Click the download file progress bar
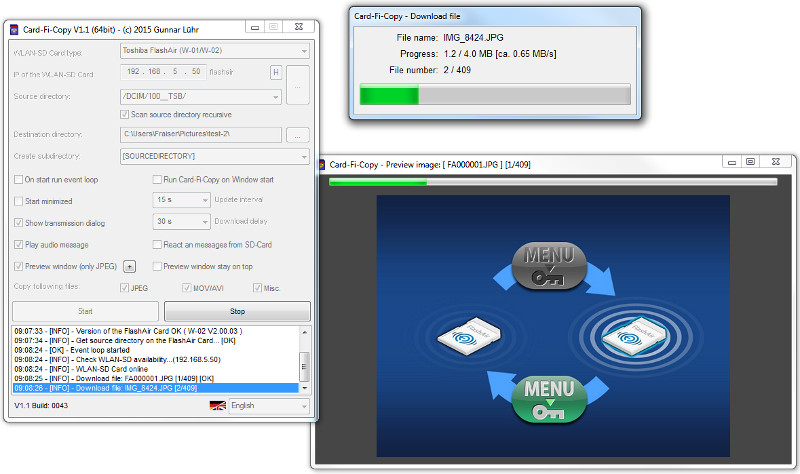 point(495,95)
